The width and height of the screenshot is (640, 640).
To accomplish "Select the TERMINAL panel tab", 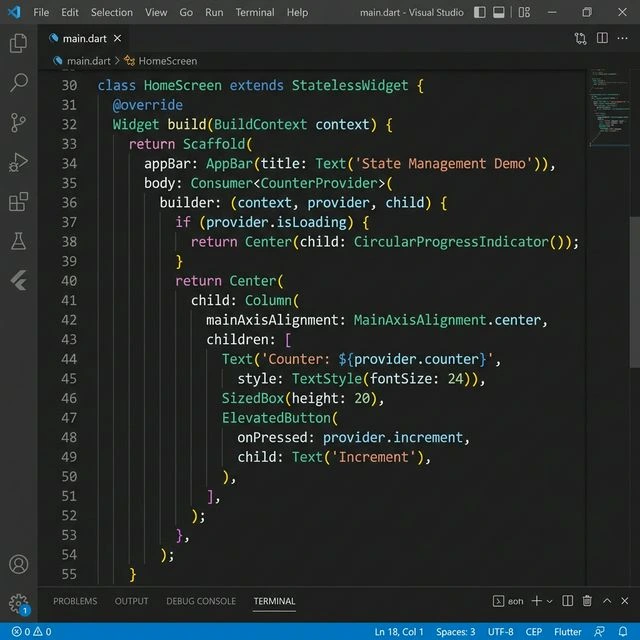I will [x=274, y=601].
